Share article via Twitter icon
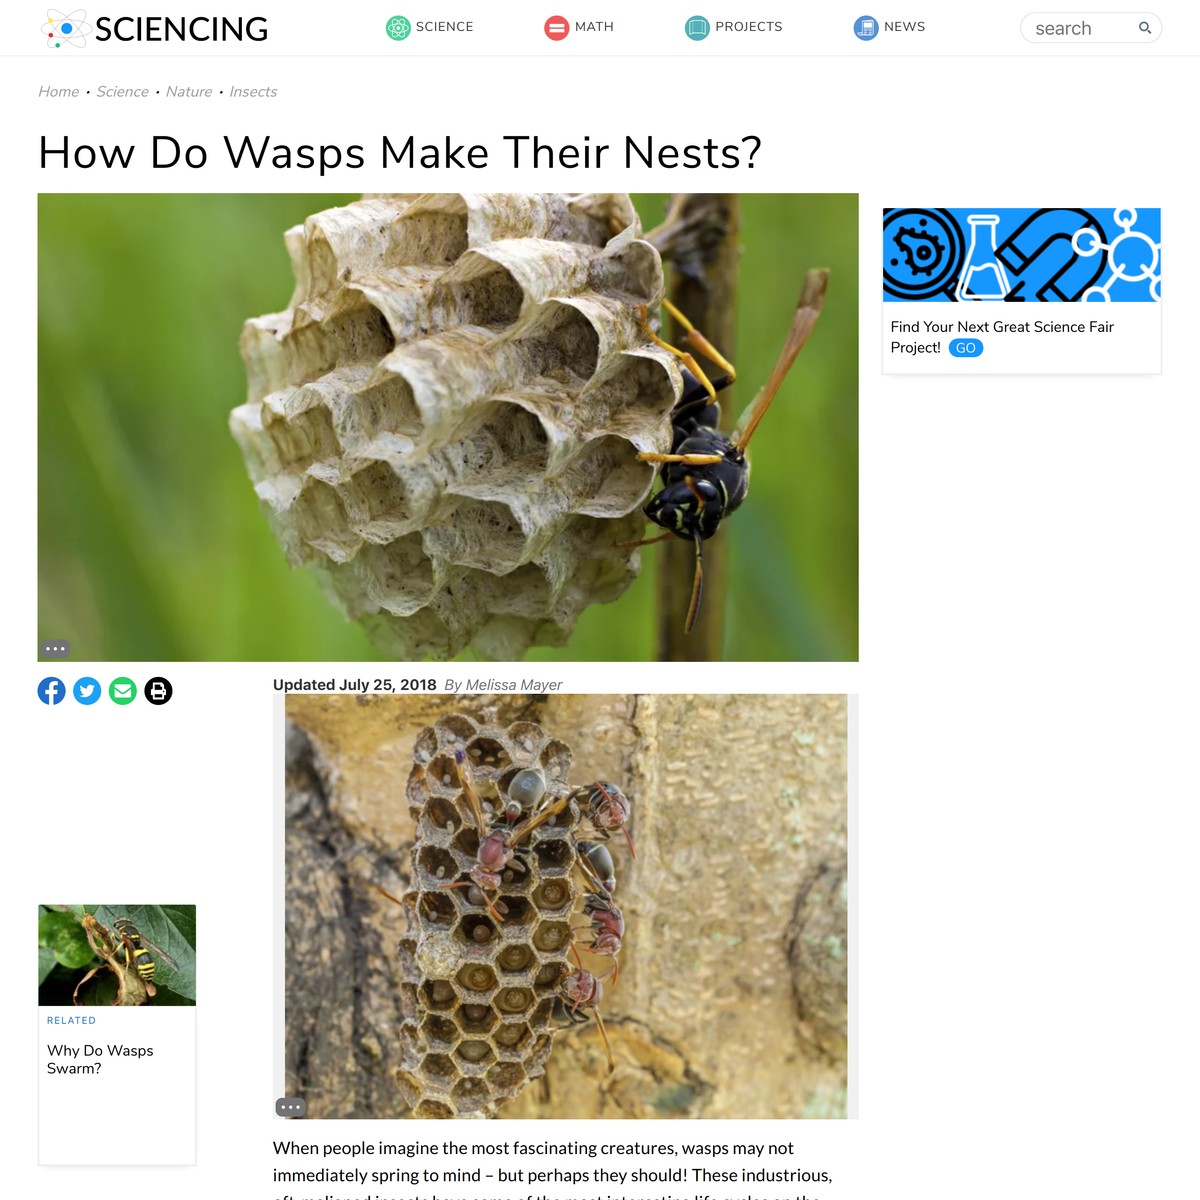The image size is (1200, 1200). [87, 691]
